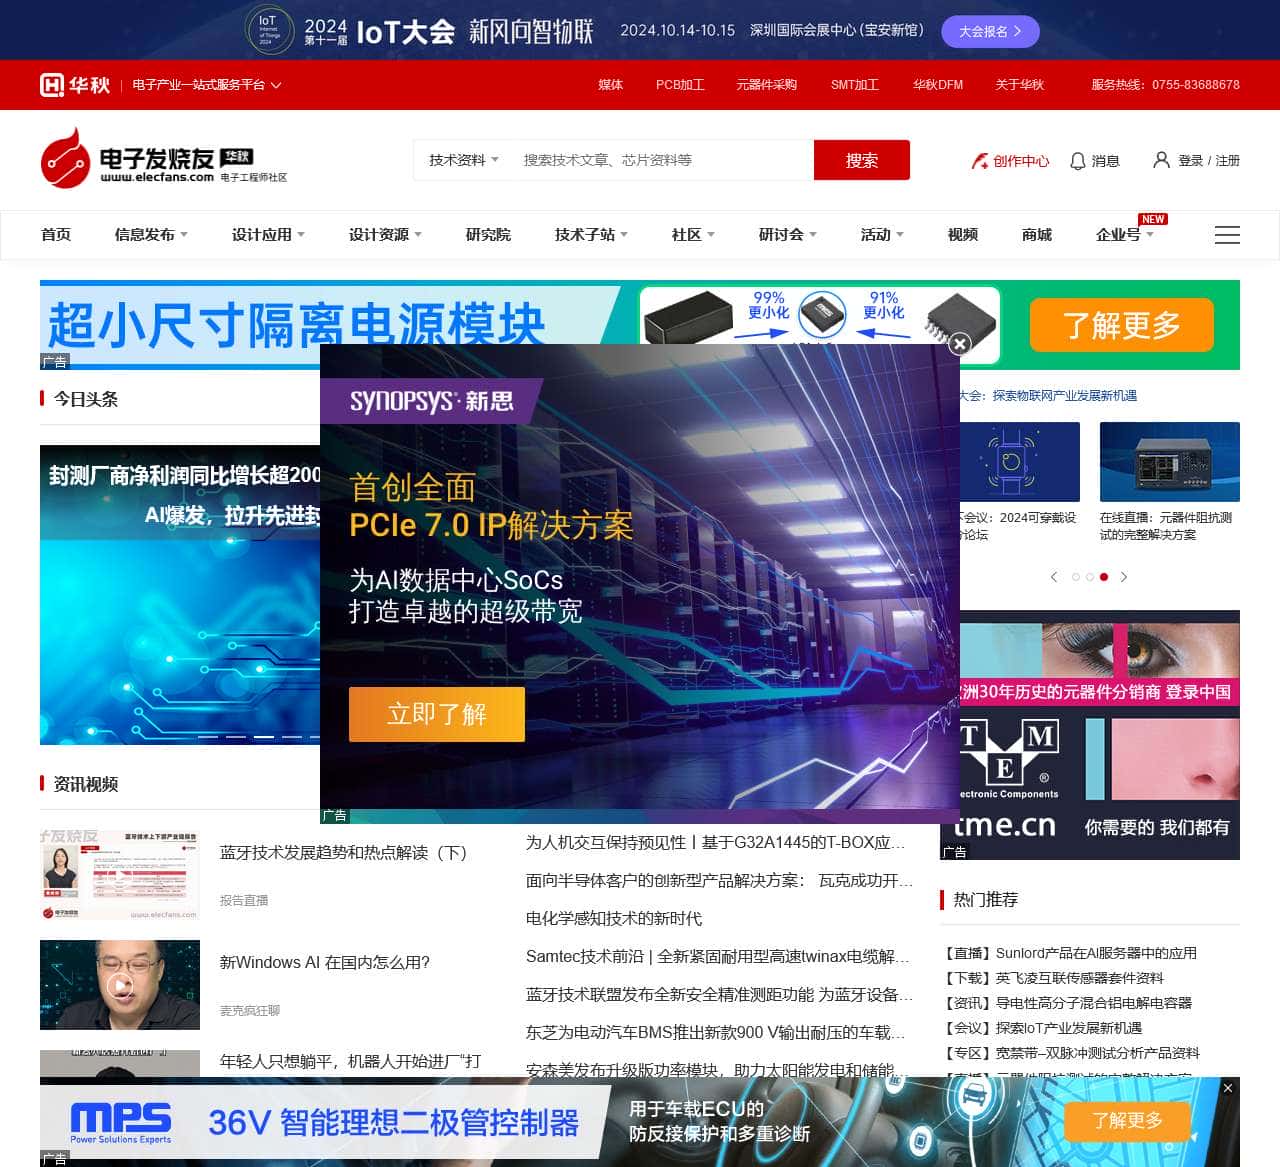Open 关于华秋 in the top bar
The width and height of the screenshot is (1280, 1167).
click(1019, 85)
